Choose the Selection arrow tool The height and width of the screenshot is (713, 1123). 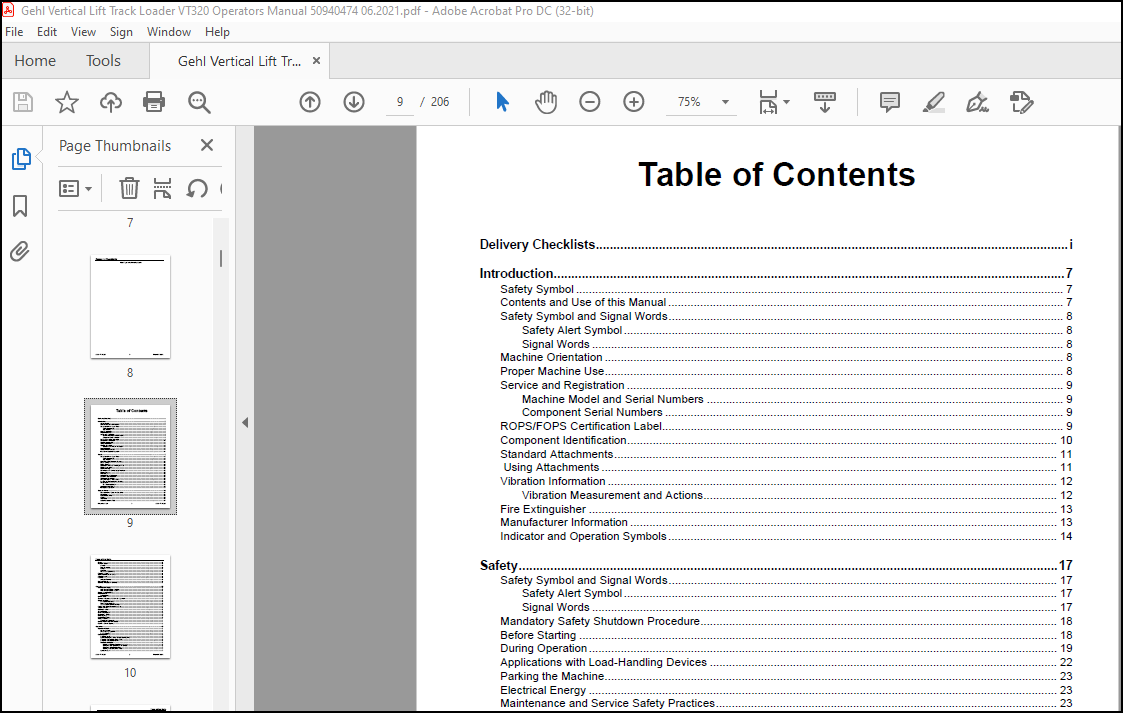(502, 102)
